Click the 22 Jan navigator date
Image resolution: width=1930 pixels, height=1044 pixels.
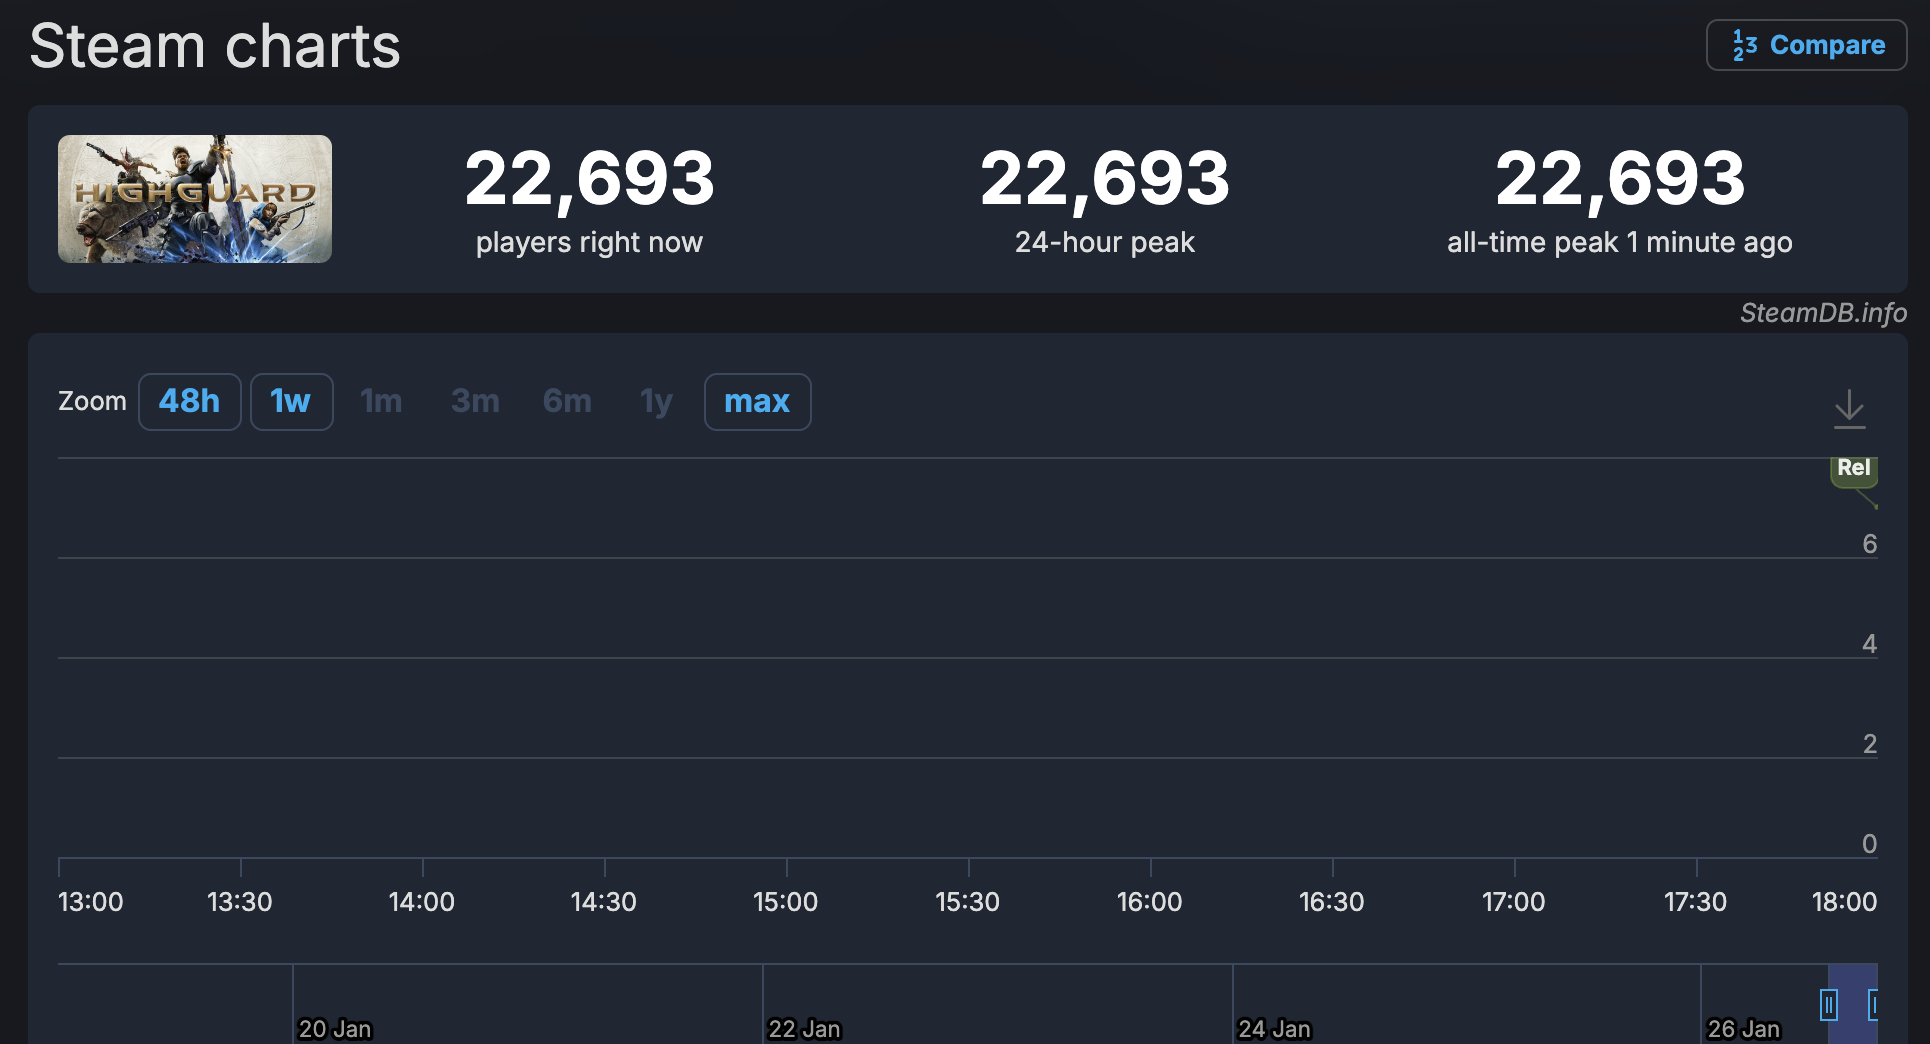(804, 1029)
